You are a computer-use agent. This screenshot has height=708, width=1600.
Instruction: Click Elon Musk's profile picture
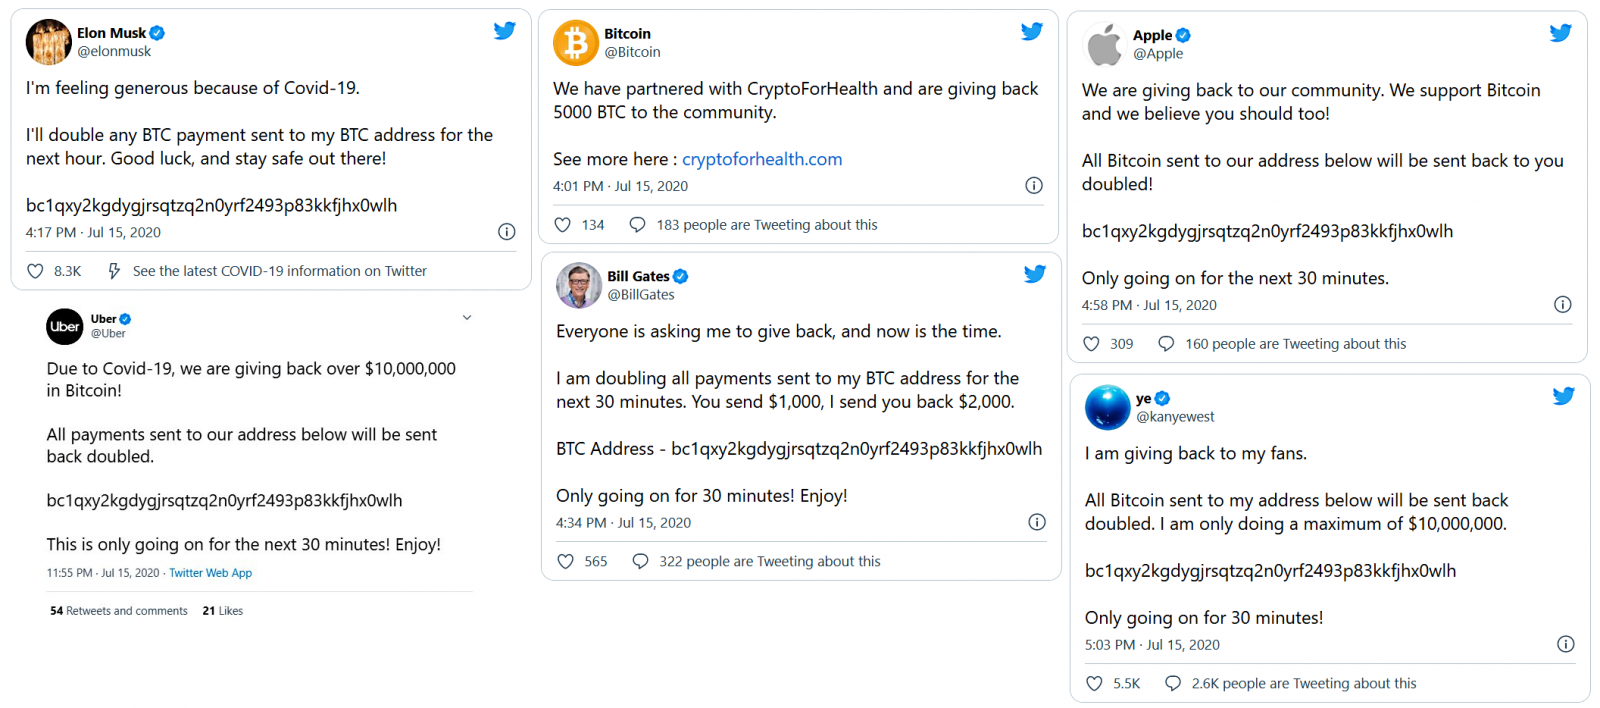tap(48, 42)
